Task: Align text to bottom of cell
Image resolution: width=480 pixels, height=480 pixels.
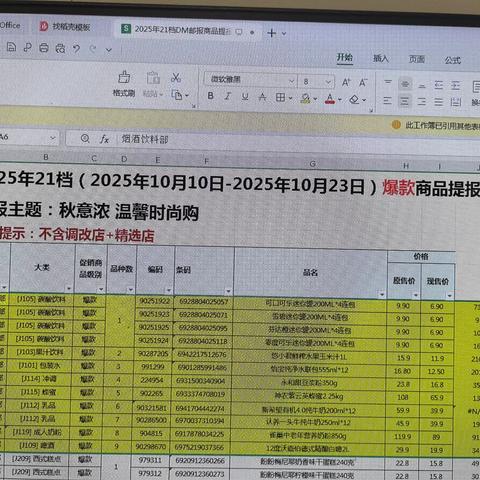Action: pyautogui.click(x=422, y=86)
